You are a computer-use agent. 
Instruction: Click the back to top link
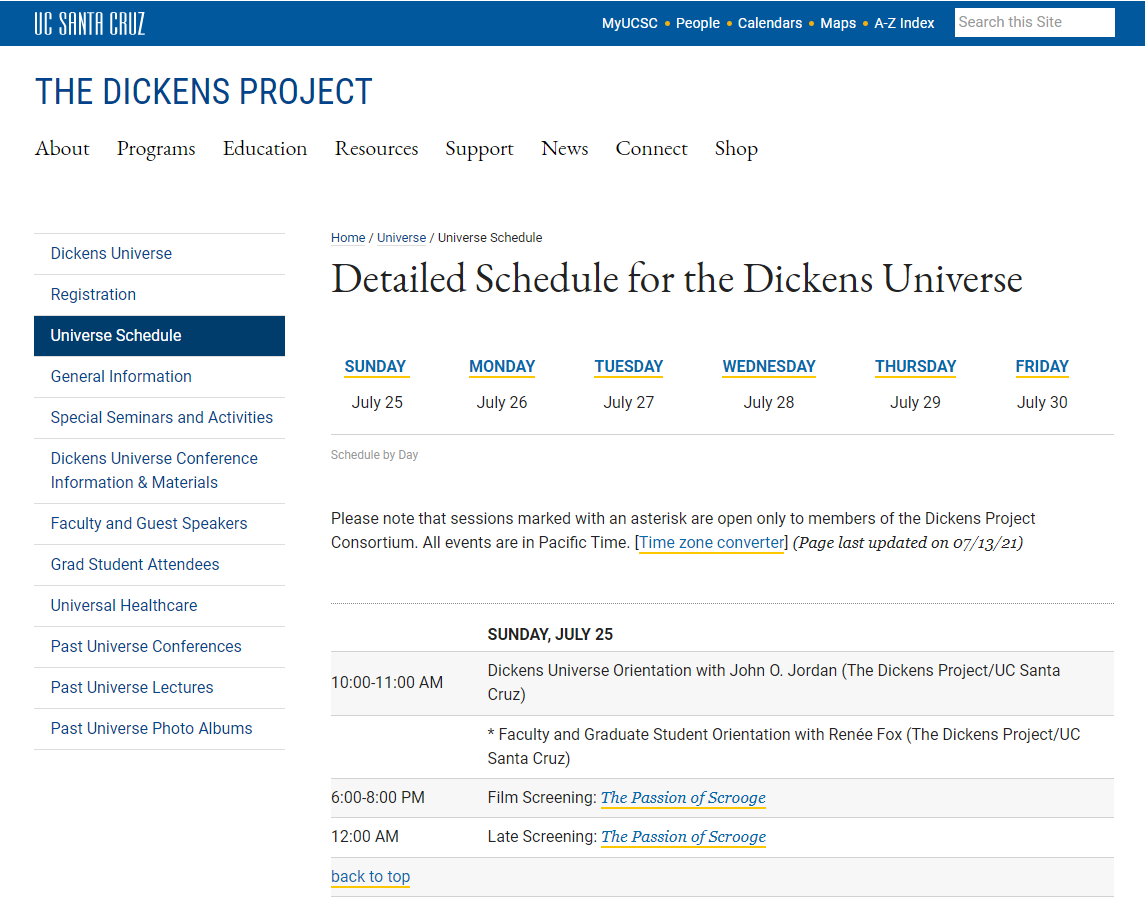pos(370,877)
